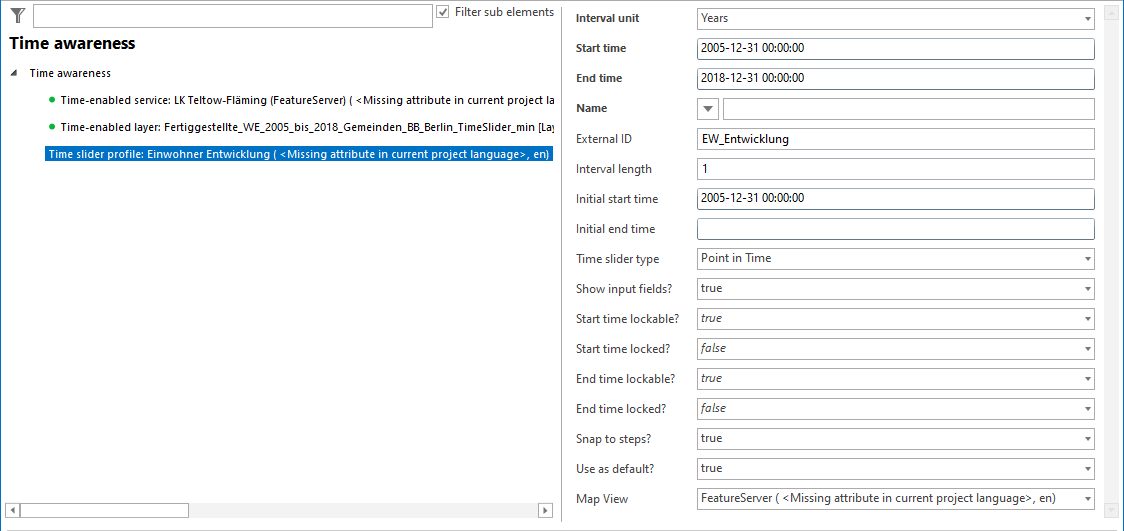Image resolution: width=1124 pixels, height=531 pixels.
Task: Click the End time field
Action: pyautogui.click(x=895, y=78)
